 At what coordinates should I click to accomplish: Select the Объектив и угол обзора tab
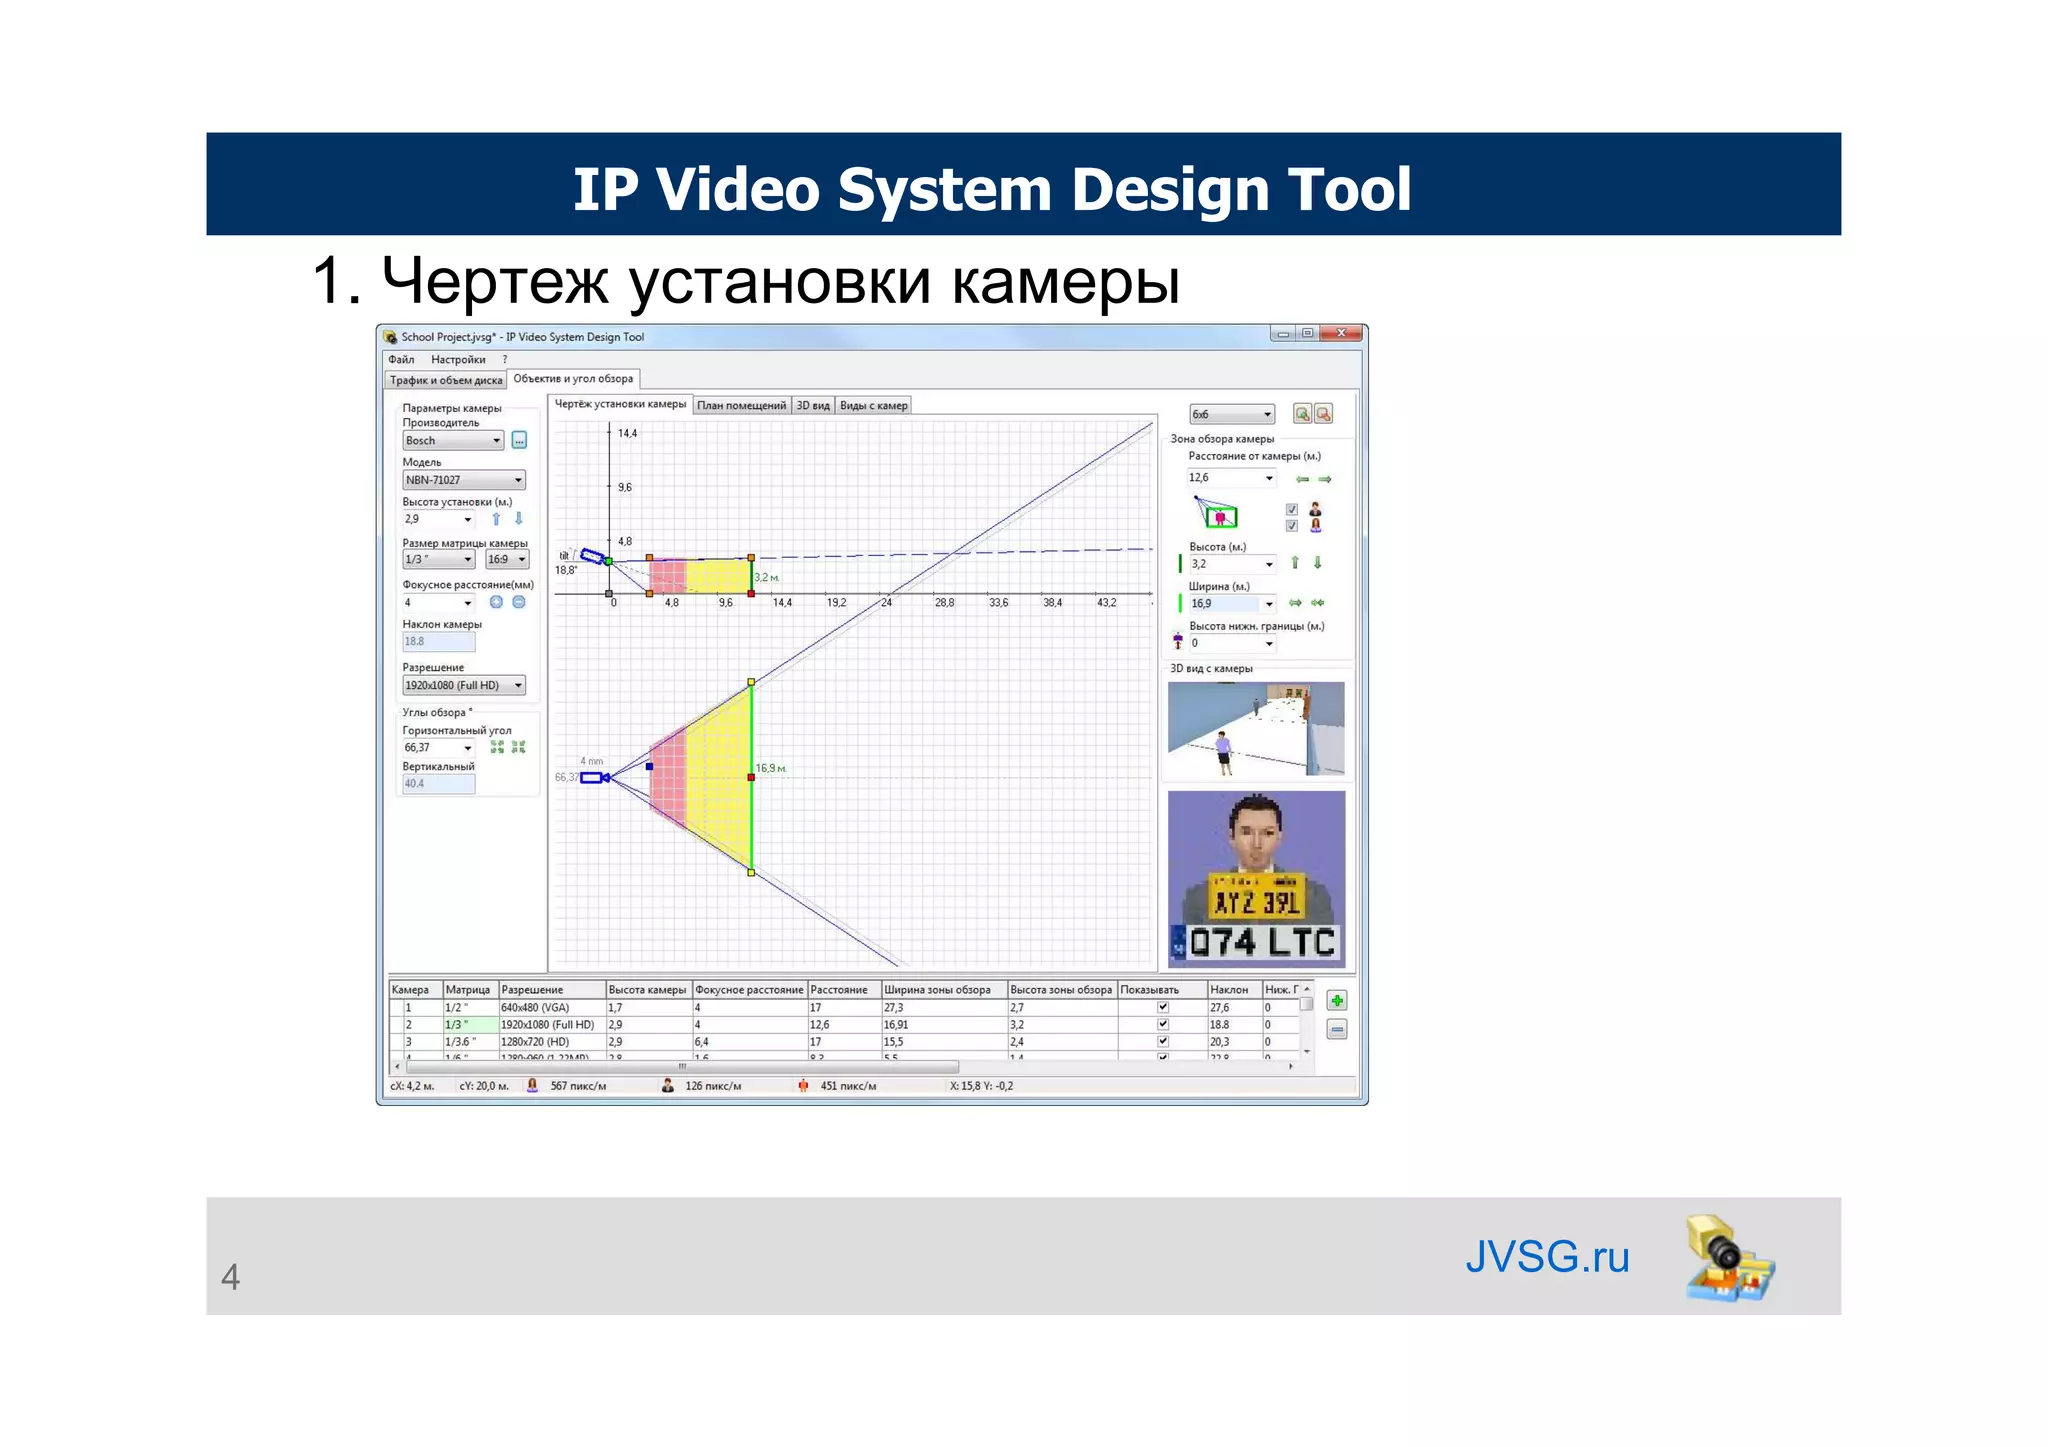click(x=573, y=379)
